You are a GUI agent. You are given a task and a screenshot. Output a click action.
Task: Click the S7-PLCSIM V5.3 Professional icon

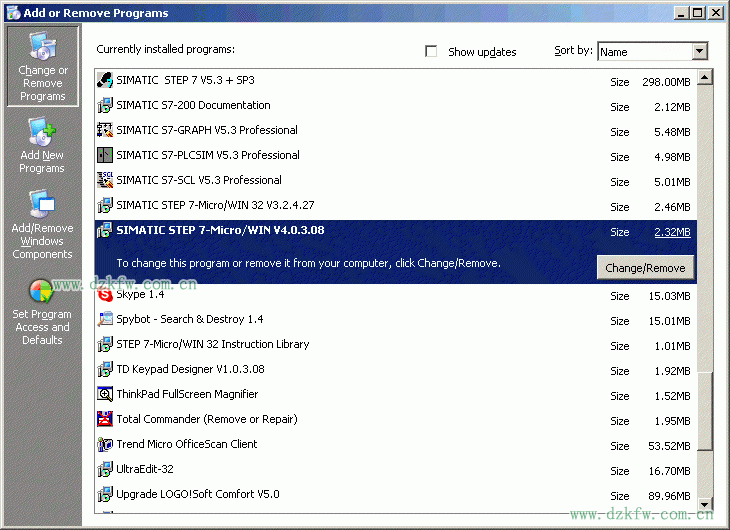[x=105, y=155]
